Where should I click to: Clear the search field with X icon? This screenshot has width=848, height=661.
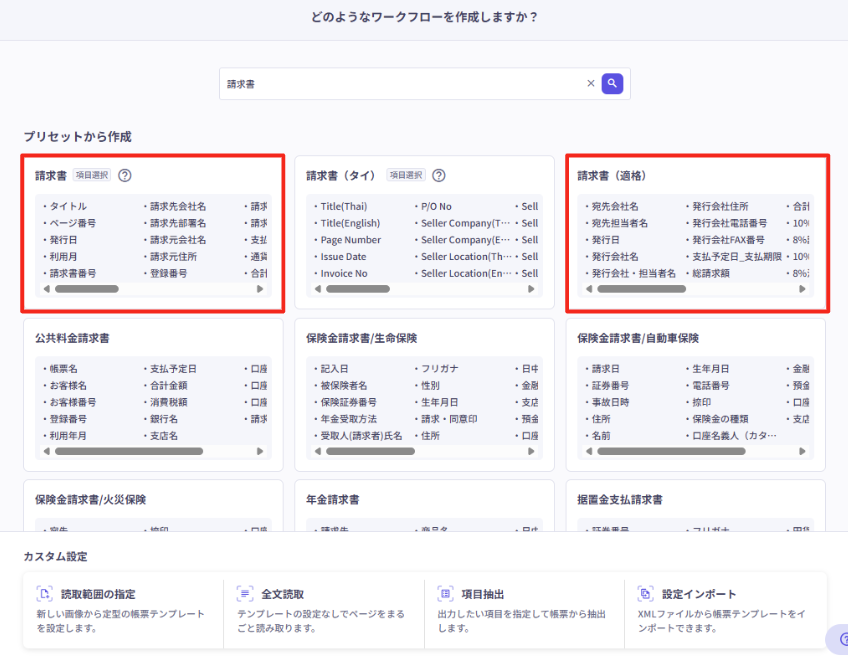(590, 84)
